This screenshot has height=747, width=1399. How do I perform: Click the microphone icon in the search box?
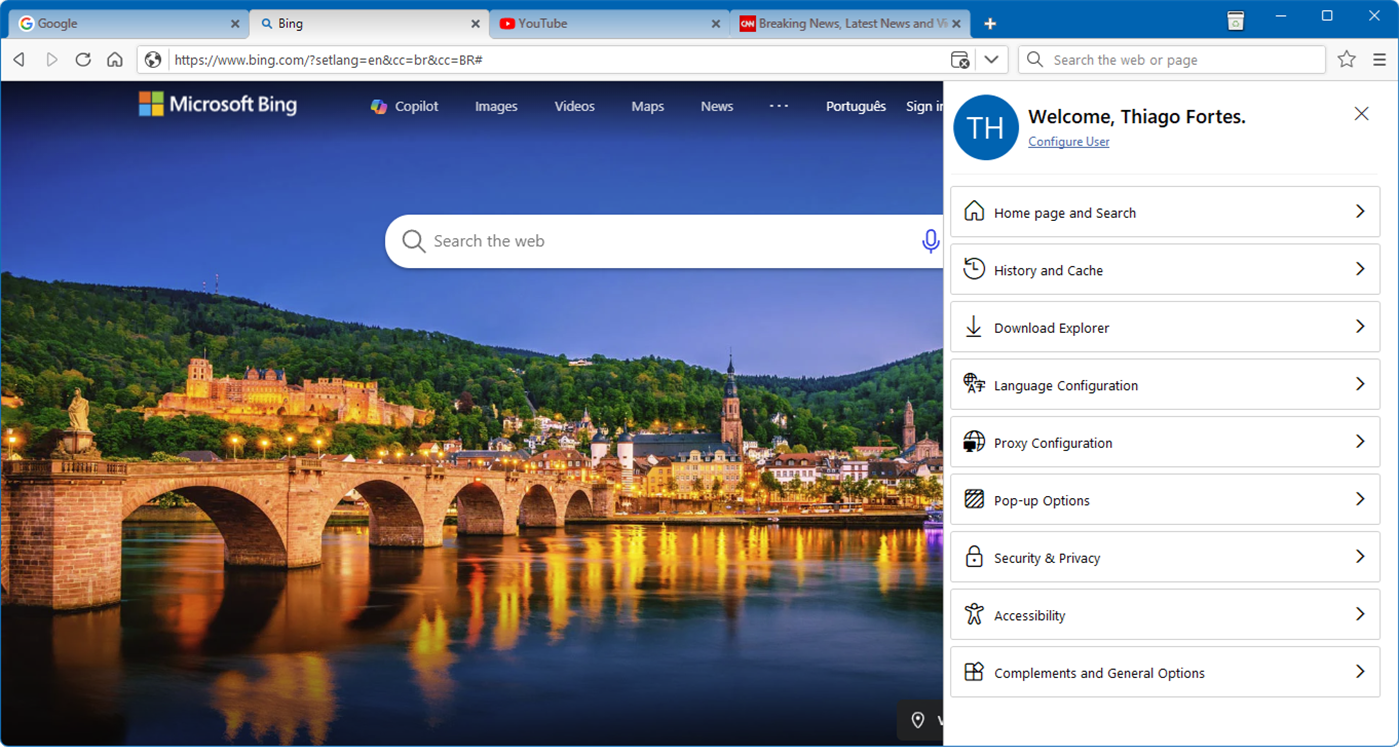click(930, 241)
